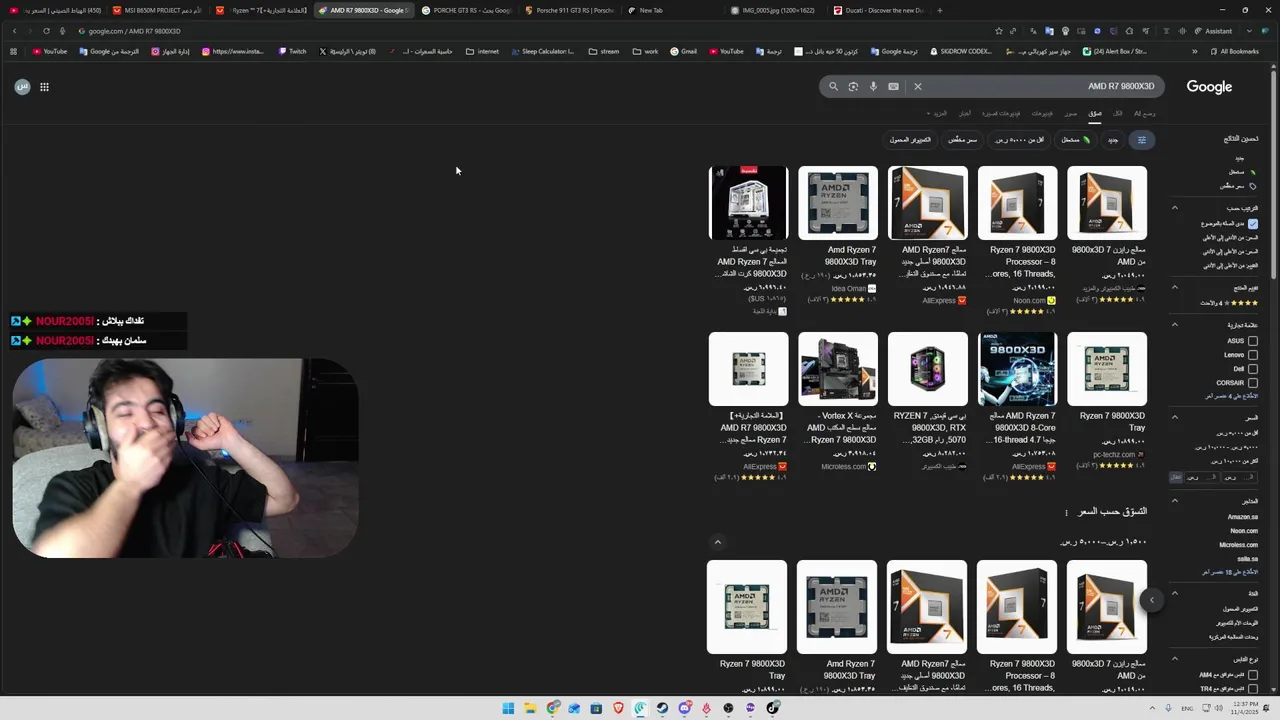The width and height of the screenshot is (1280, 720).
Task: Tick the Lenovo brand checkbox
Action: coord(1253,355)
